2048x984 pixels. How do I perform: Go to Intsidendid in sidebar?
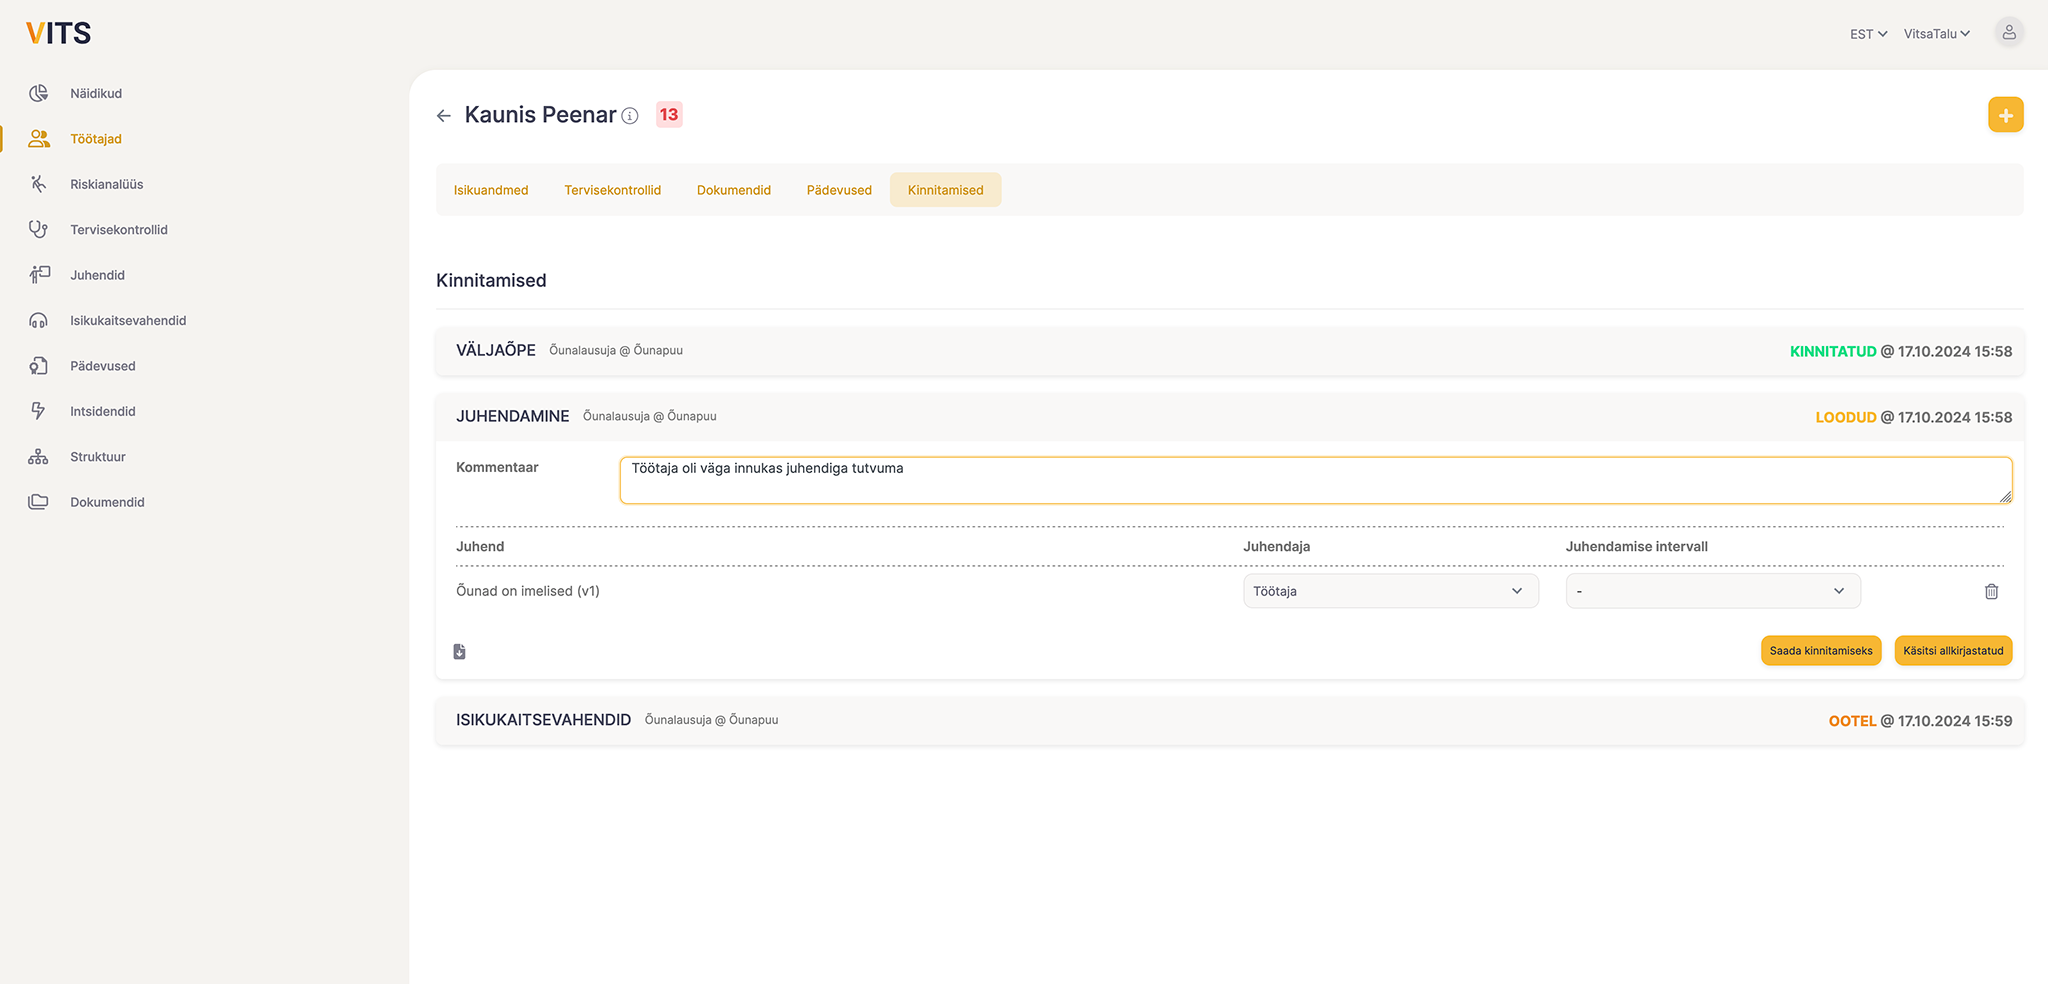point(102,411)
